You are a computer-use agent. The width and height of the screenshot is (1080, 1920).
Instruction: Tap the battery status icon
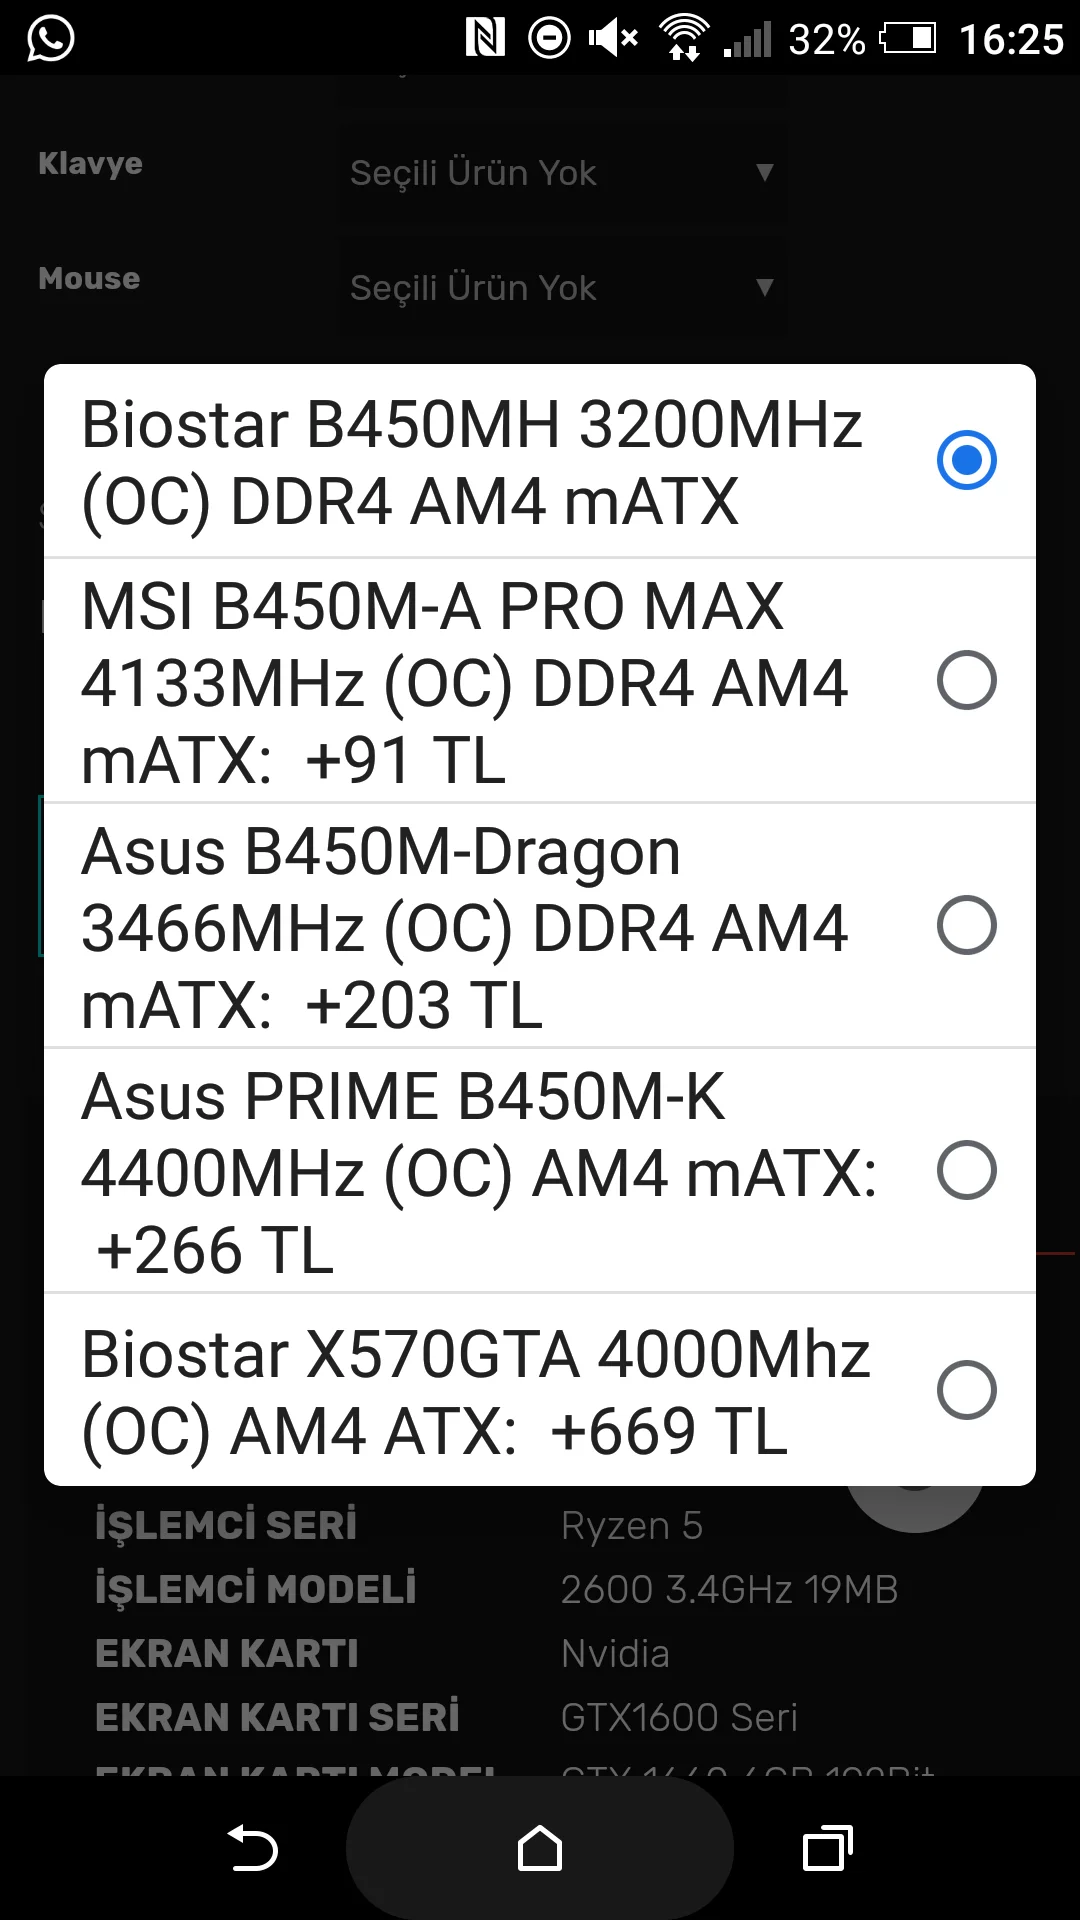point(907,39)
